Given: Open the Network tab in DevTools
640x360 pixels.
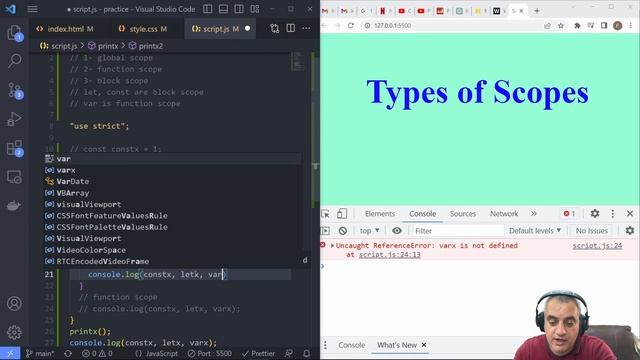Looking at the screenshot, I should click(x=504, y=213).
